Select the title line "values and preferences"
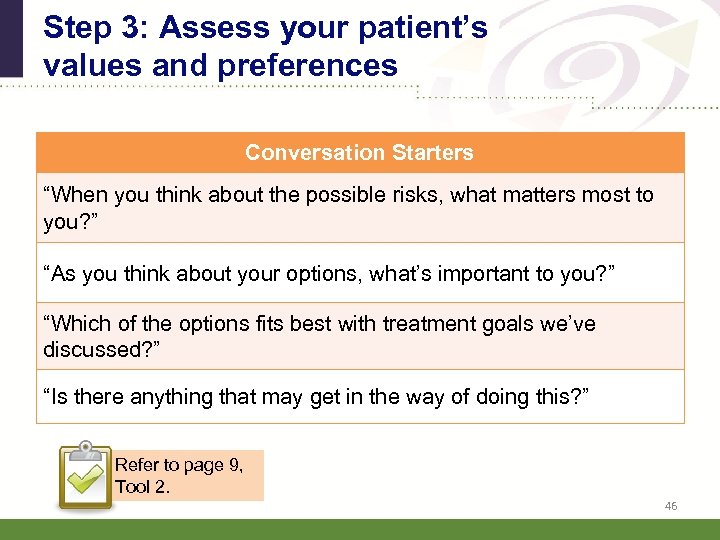This screenshot has width=720, height=540. 220,65
